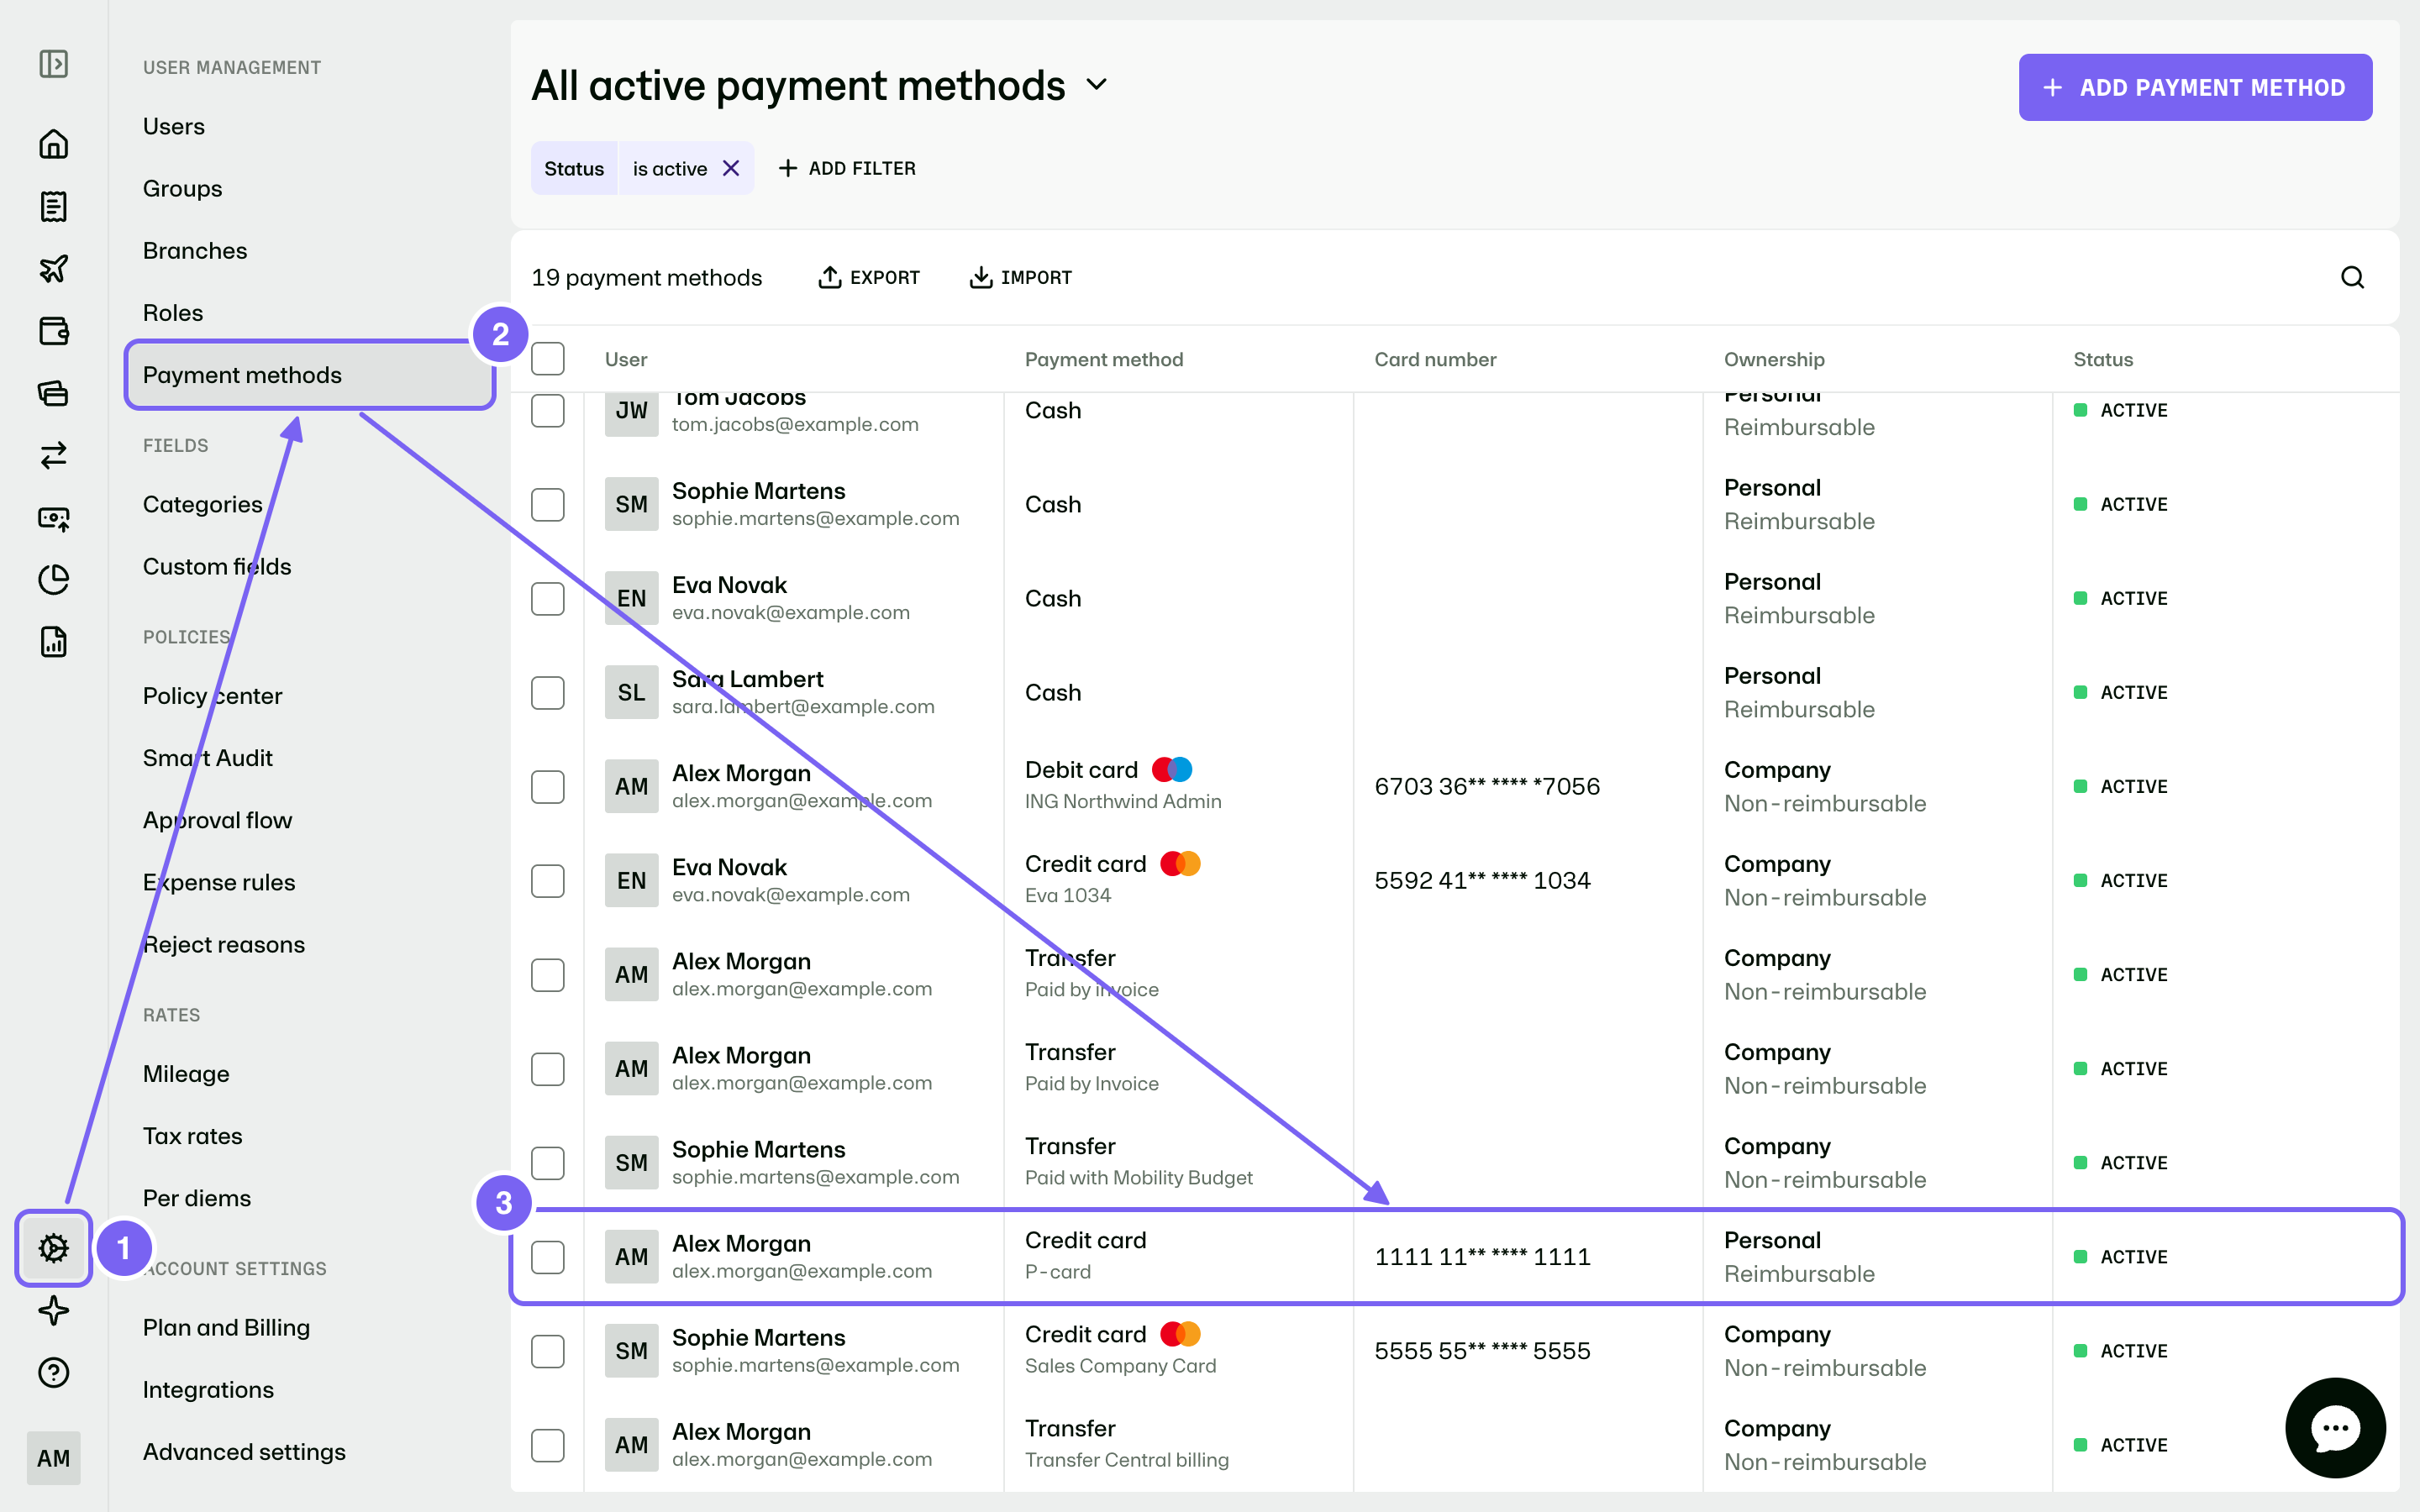The height and width of the screenshot is (1512, 2420).
Task: Open the travel airplane icon
Action: tap(53, 268)
